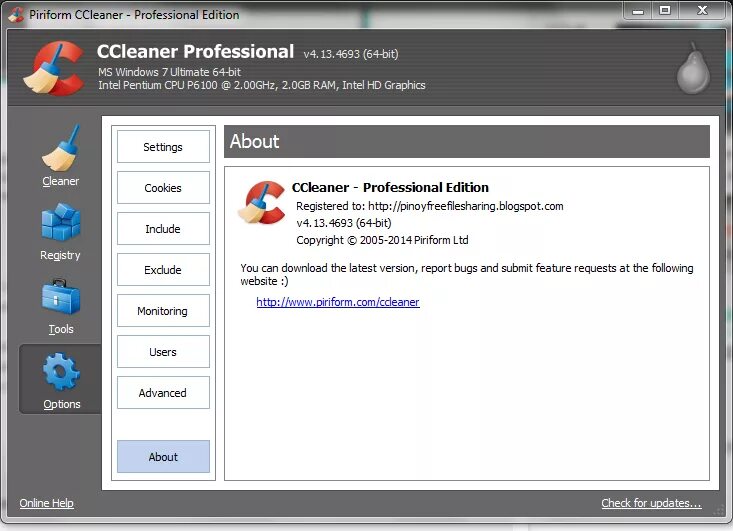This screenshot has height=531, width=733.
Task: Open the Cleaner section broom icon
Action: pyautogui.click(x=61, y=148)
